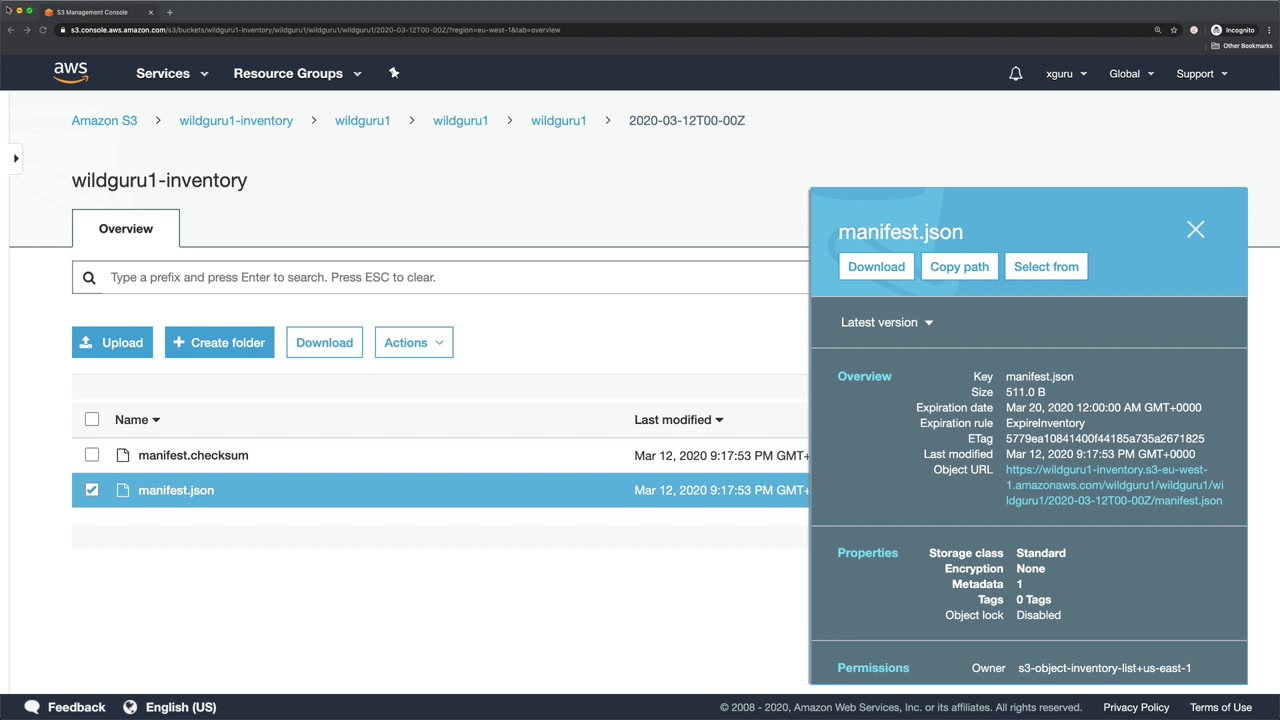
Task: Open the Properties section in the details panel
Action: tap(867, 553)
